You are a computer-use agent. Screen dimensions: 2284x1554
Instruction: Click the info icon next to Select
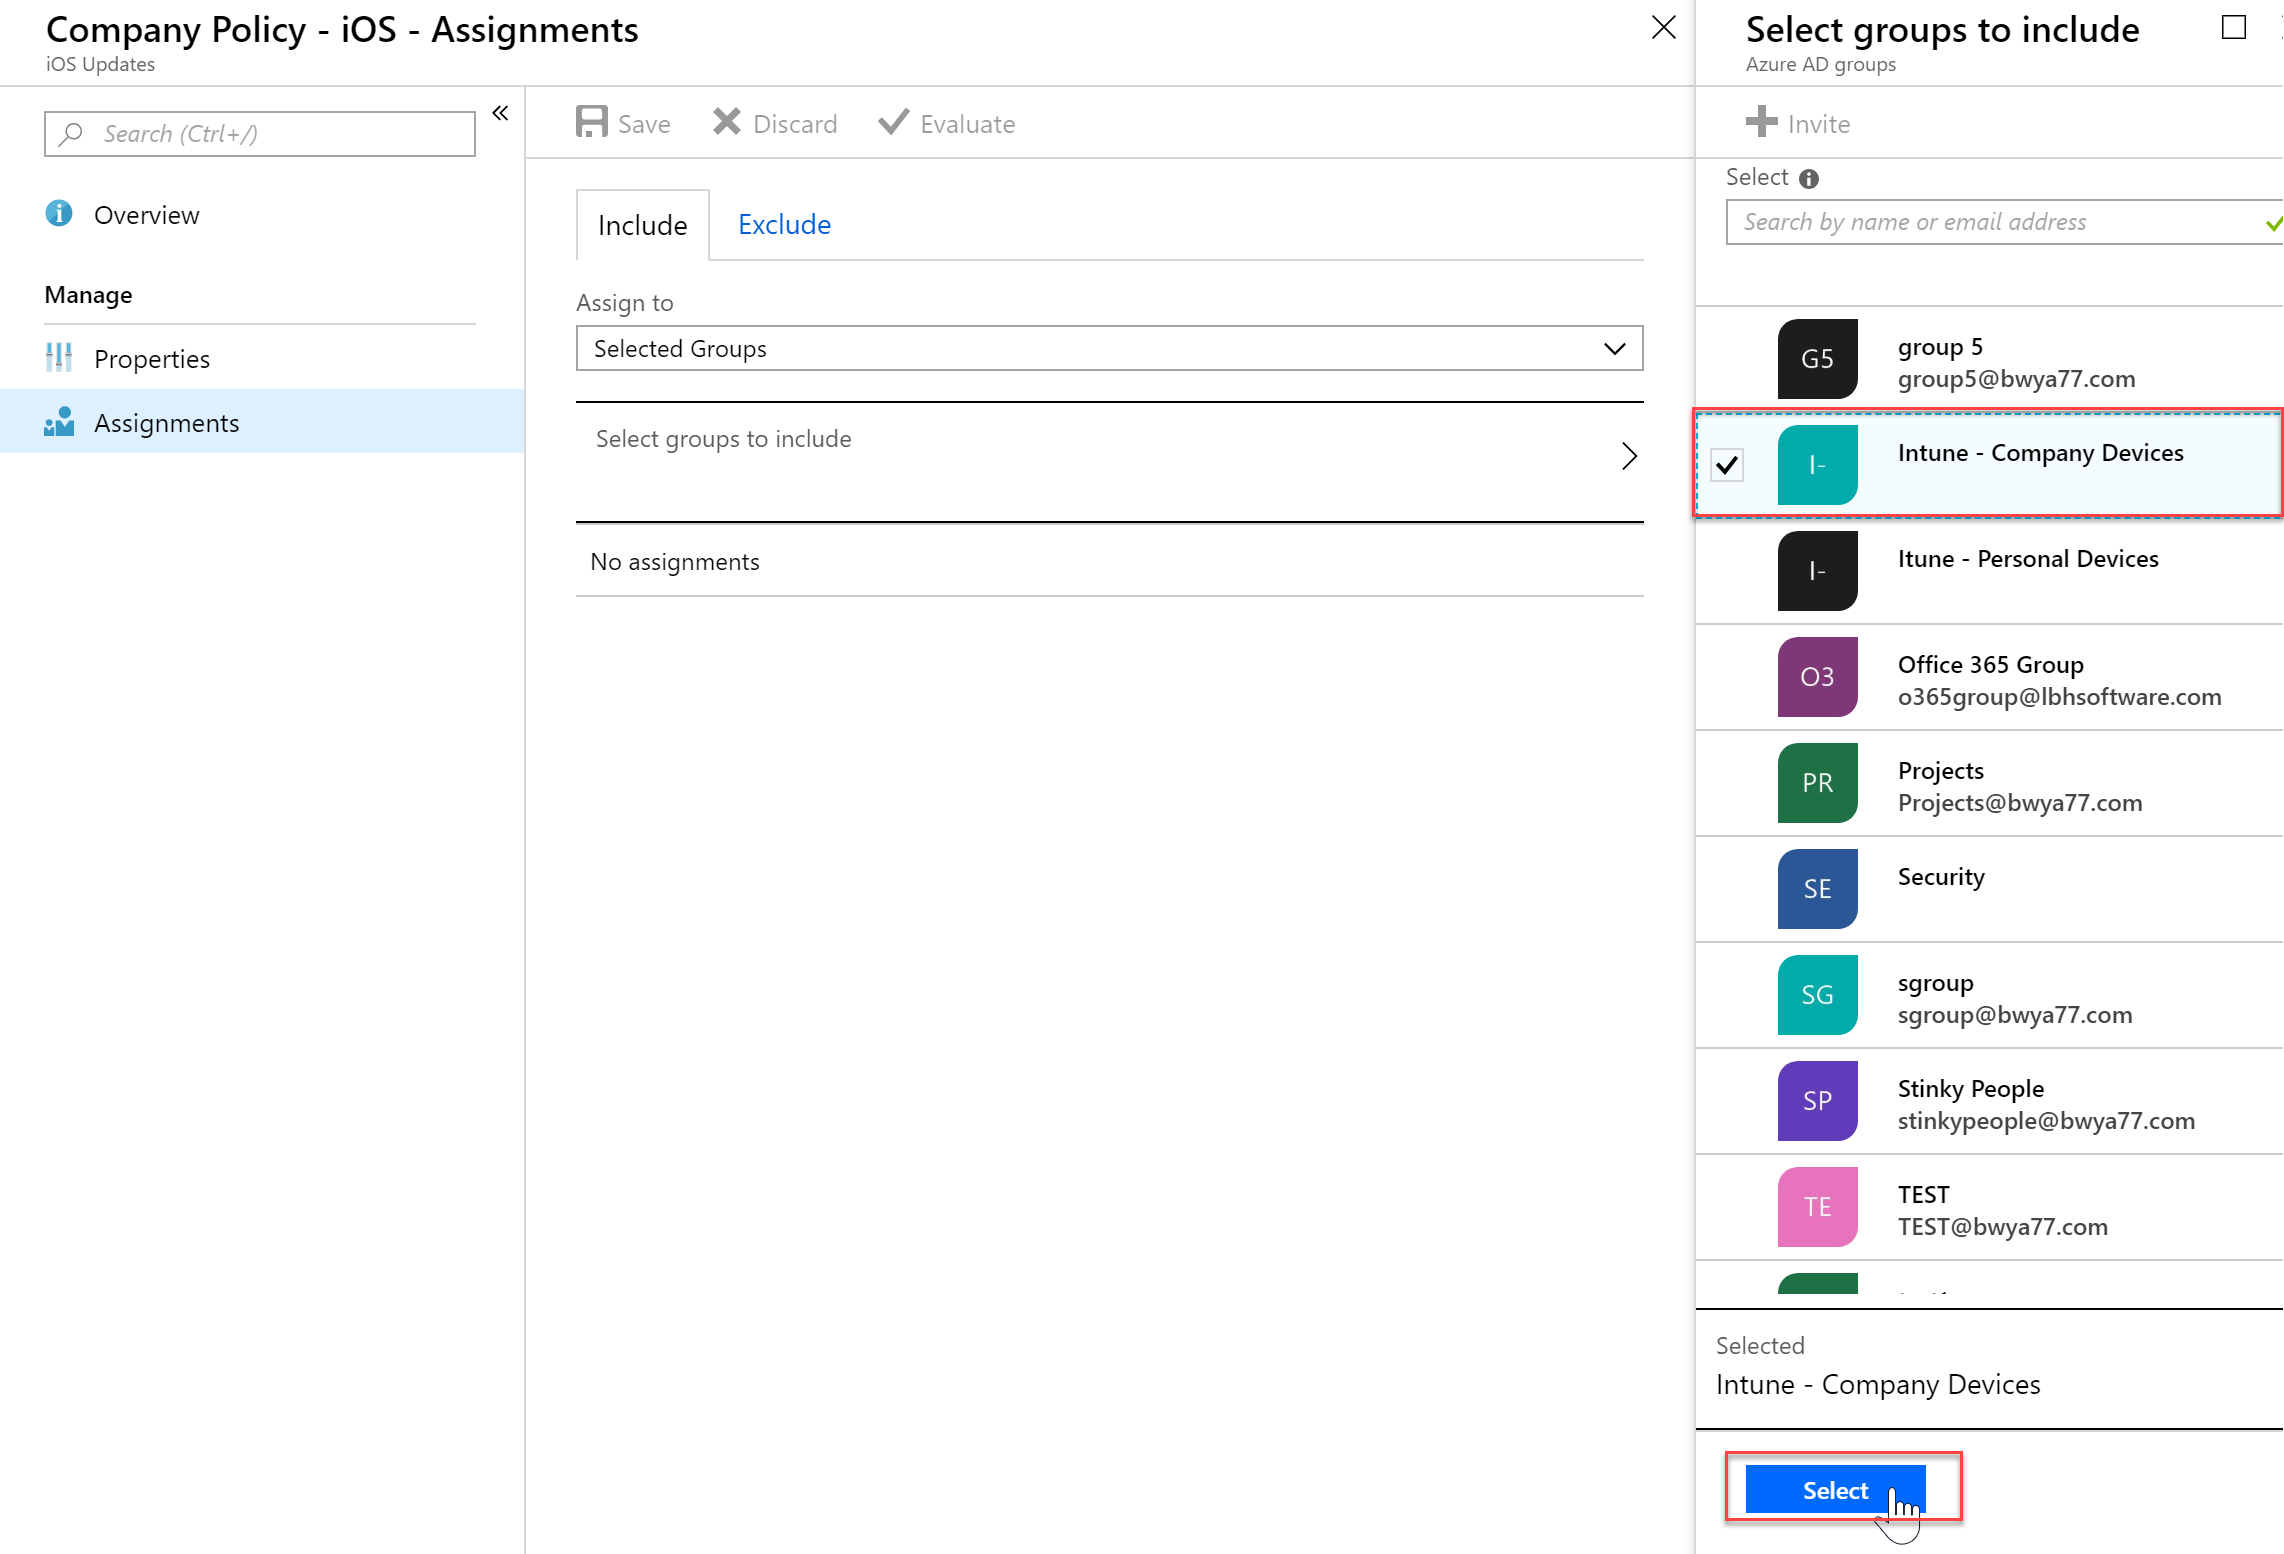click(1809, 179)
